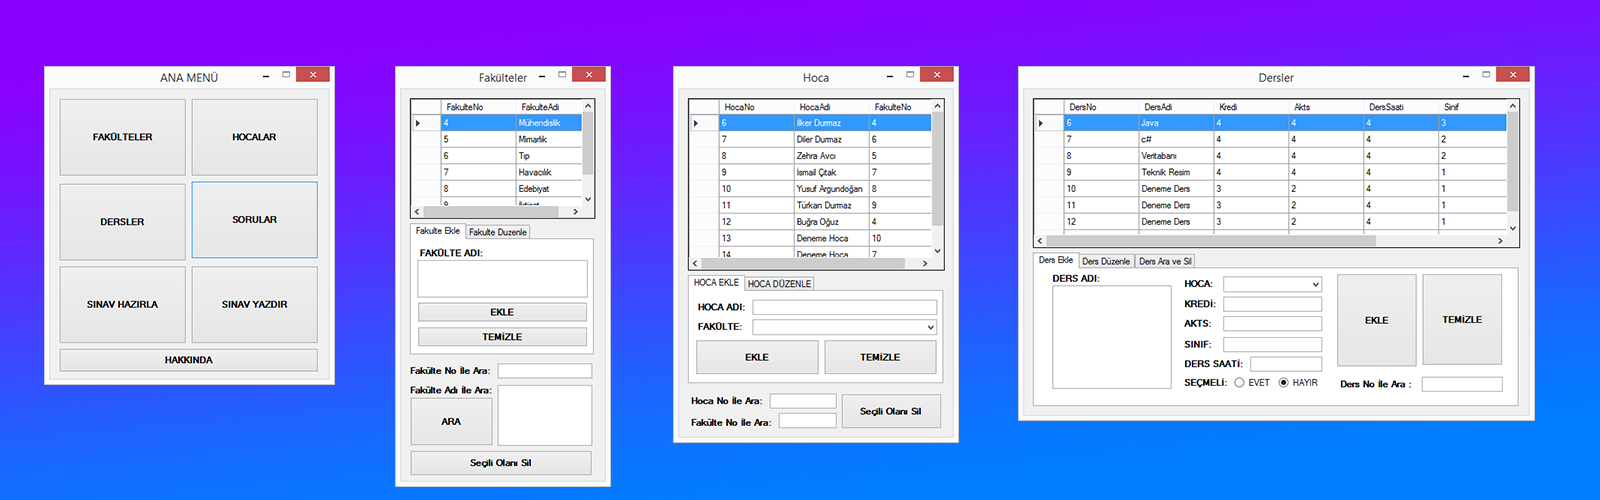1600x500 pixels.
Task: Select the 'Veritabanı' cell in the Dersler grid
Action: pos(1176,156)
